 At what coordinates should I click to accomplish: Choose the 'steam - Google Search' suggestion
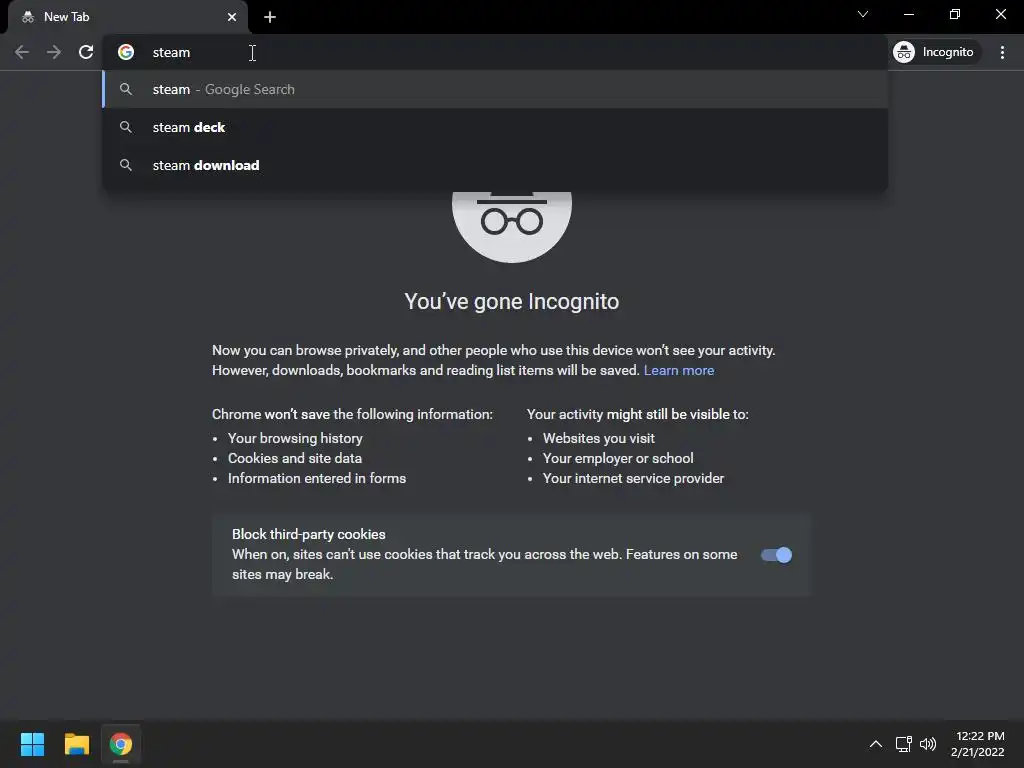coord(495,89)
